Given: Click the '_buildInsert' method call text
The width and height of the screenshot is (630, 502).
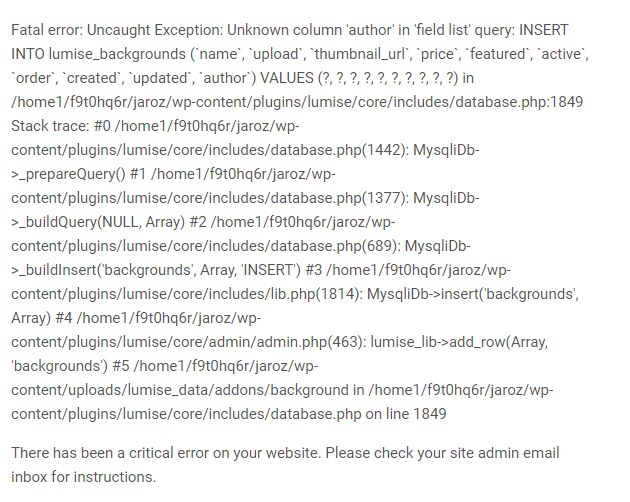Looking at the screenshot, I should coord(57,270).
